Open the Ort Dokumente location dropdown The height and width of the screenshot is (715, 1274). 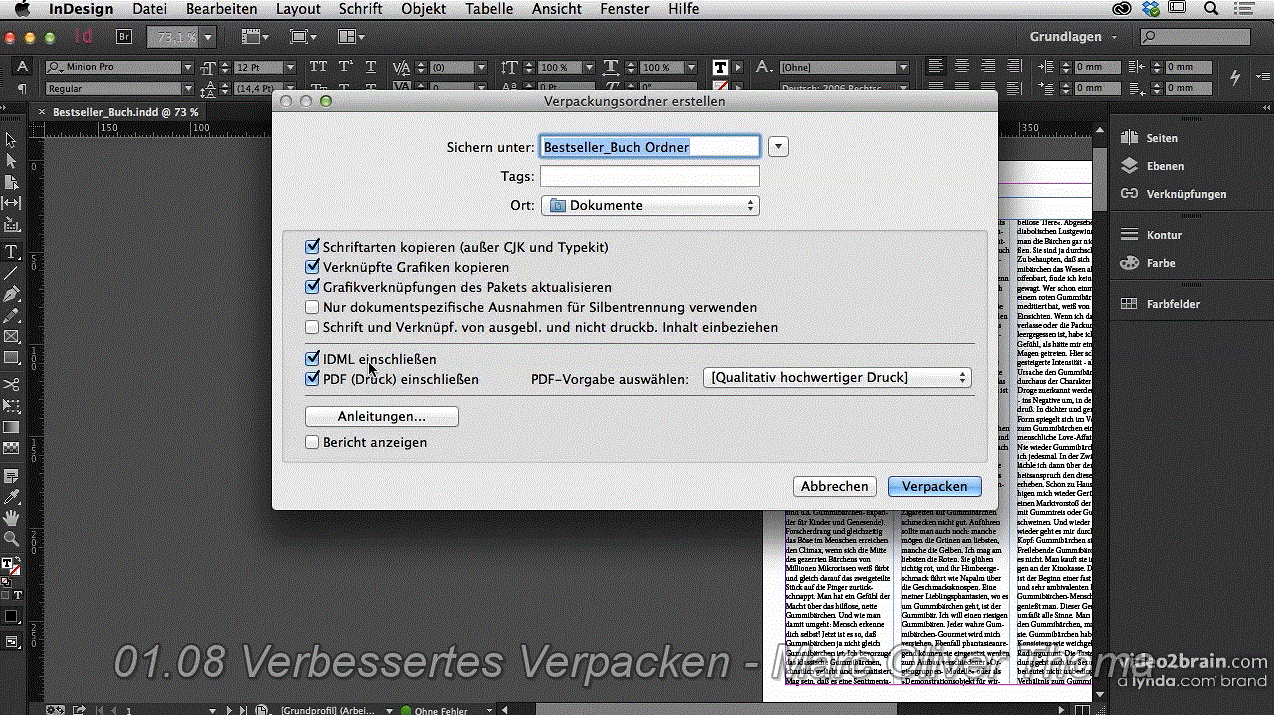(650, 206)
